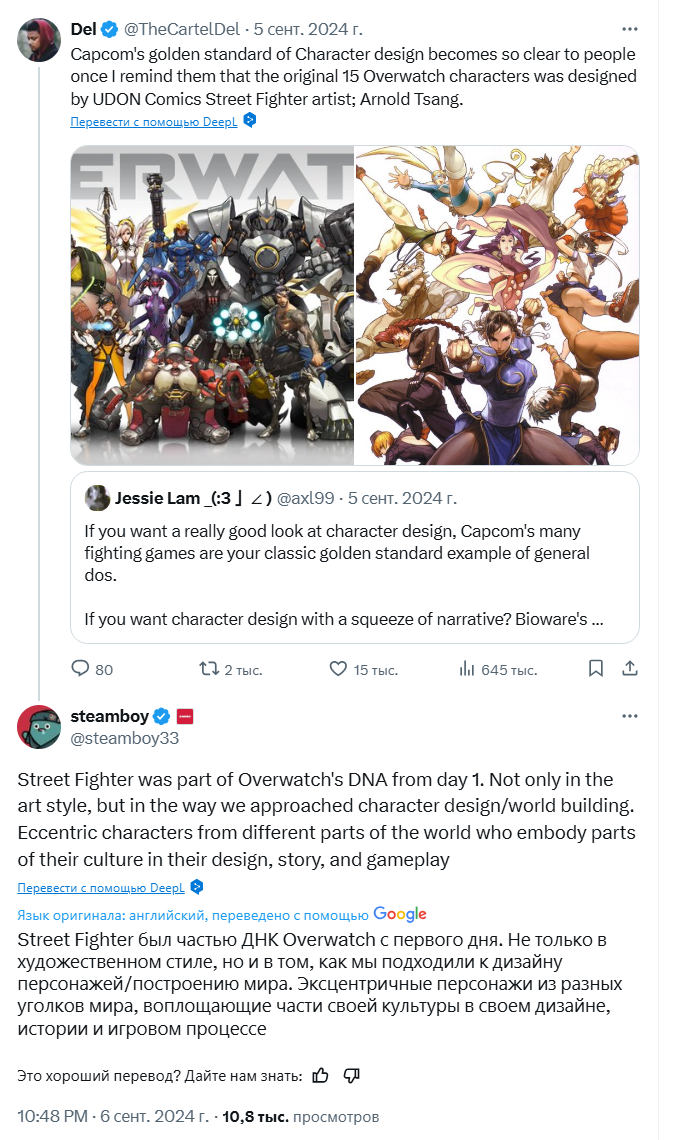677x1140 pixels.
Task: Expand the quoted Jessie Lam tweet
Action: pyautogui.click(x=355, y=558)
